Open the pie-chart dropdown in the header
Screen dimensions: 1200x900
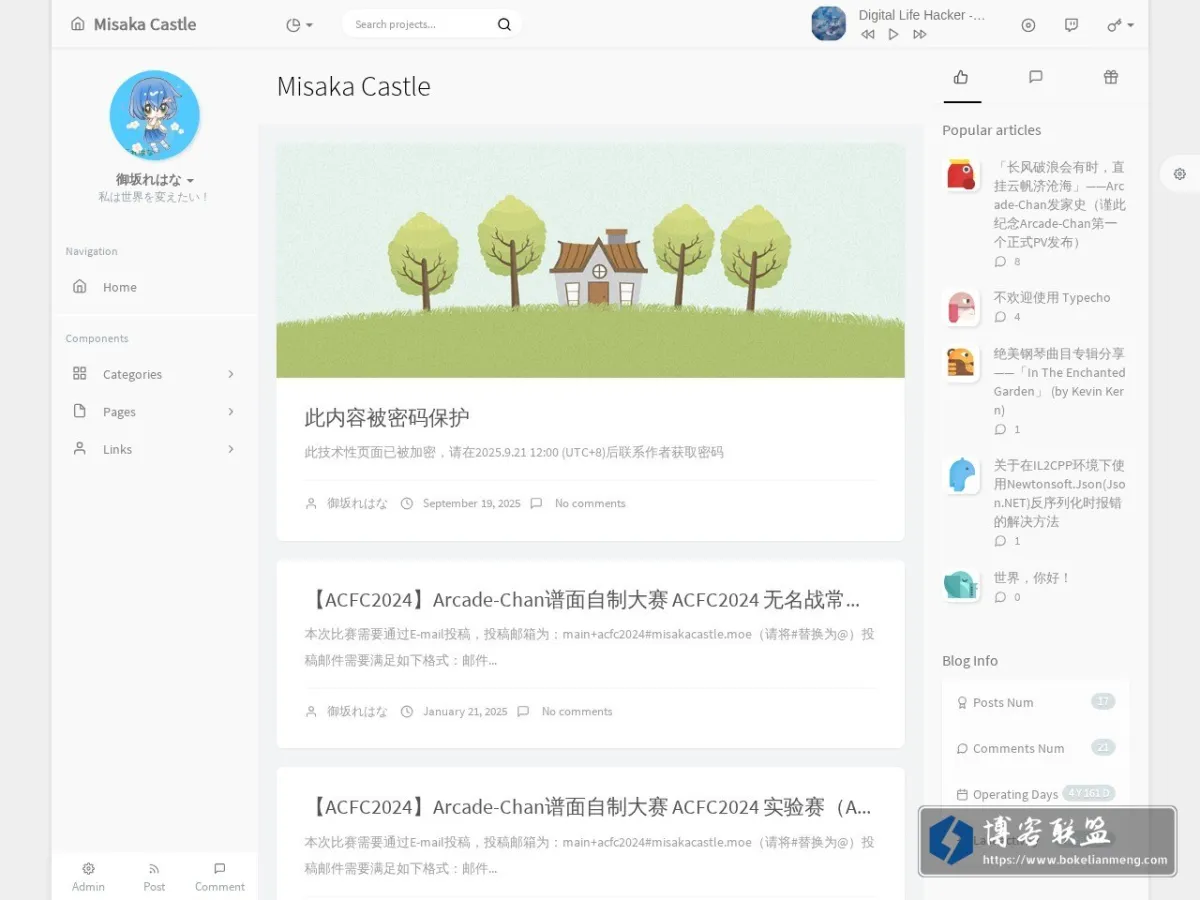point(299,25)
